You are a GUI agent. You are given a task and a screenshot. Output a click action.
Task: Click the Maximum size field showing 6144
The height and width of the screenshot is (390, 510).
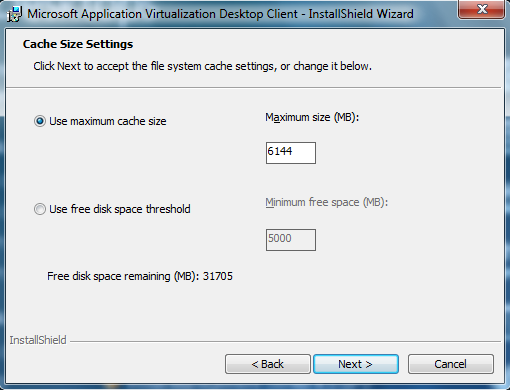click(x=291, y=153)
